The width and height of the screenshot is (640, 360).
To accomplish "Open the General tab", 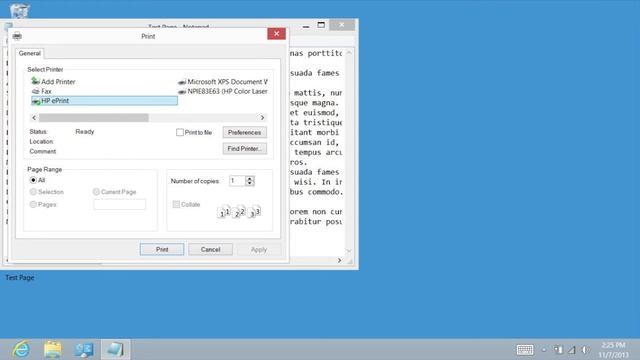I will tap(29, 53).
